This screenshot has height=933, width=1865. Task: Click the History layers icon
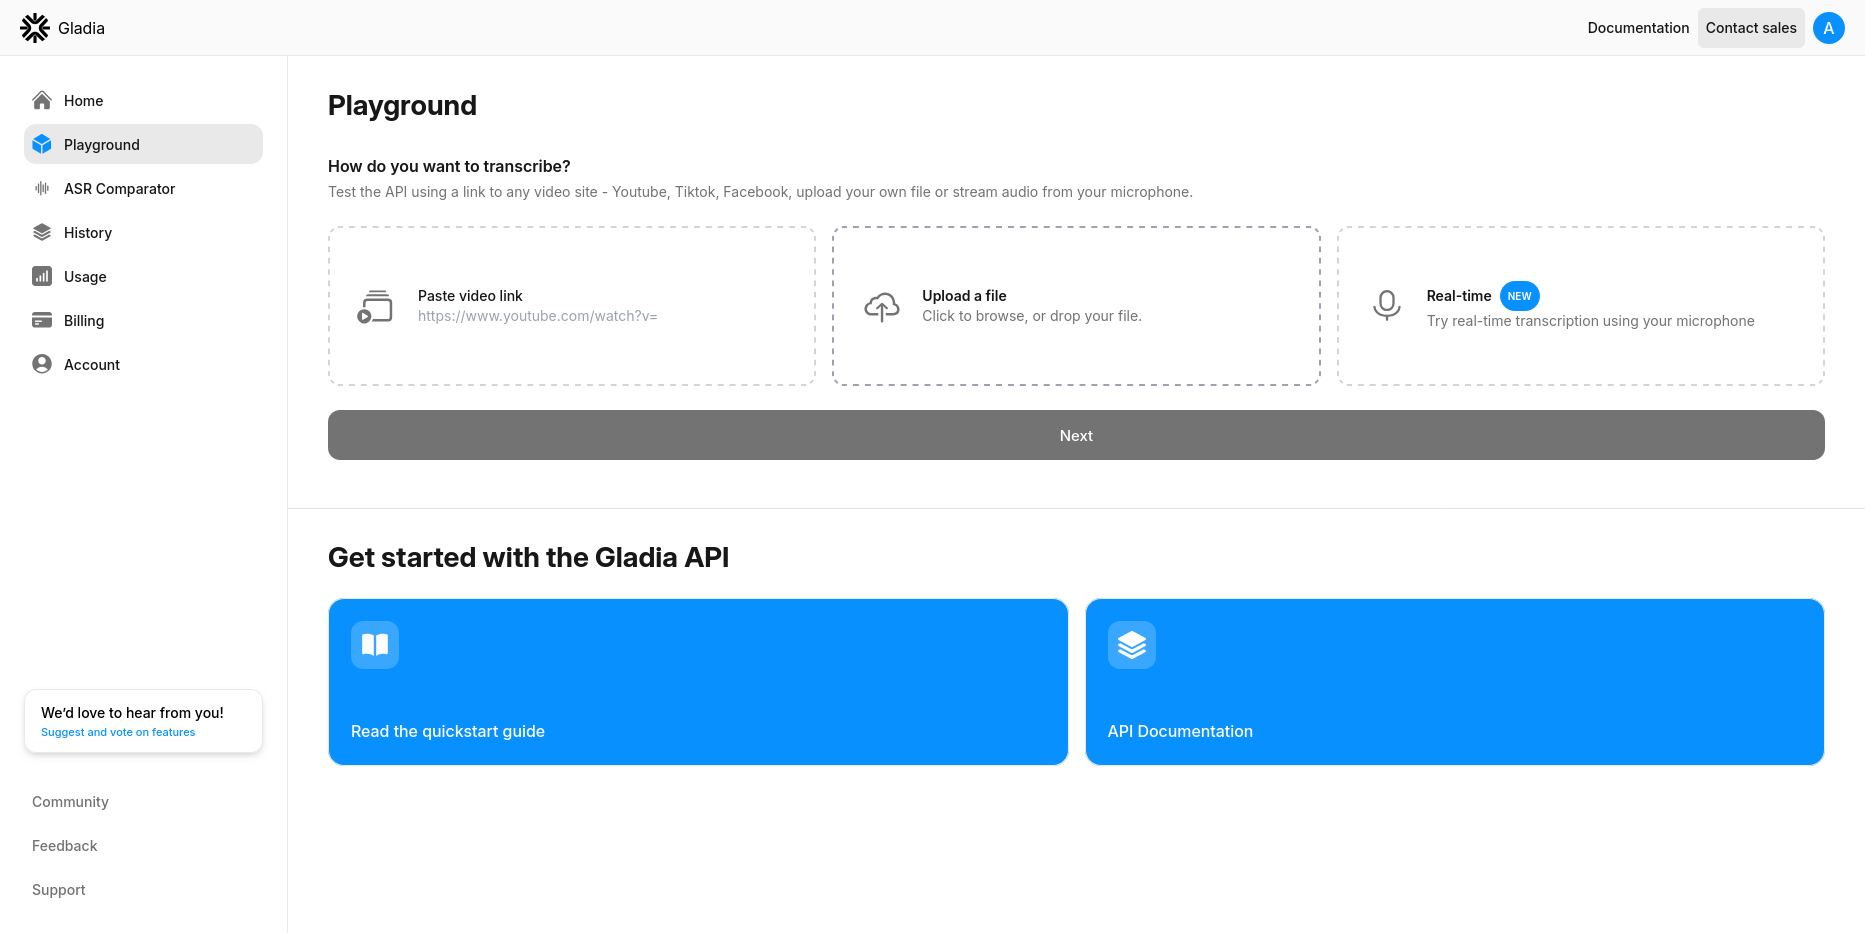pos(42,232)
